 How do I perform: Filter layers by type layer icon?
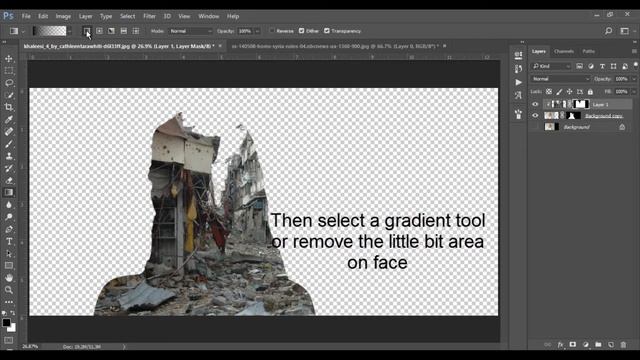602,66
